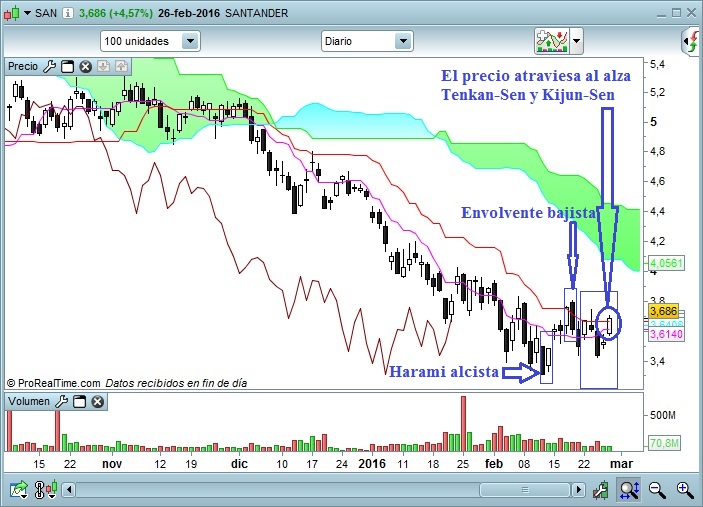Click the magenta 3,6140 price label
Image resolution: width=703 pixels, height=507 pixels.
(x=666, y=334)
